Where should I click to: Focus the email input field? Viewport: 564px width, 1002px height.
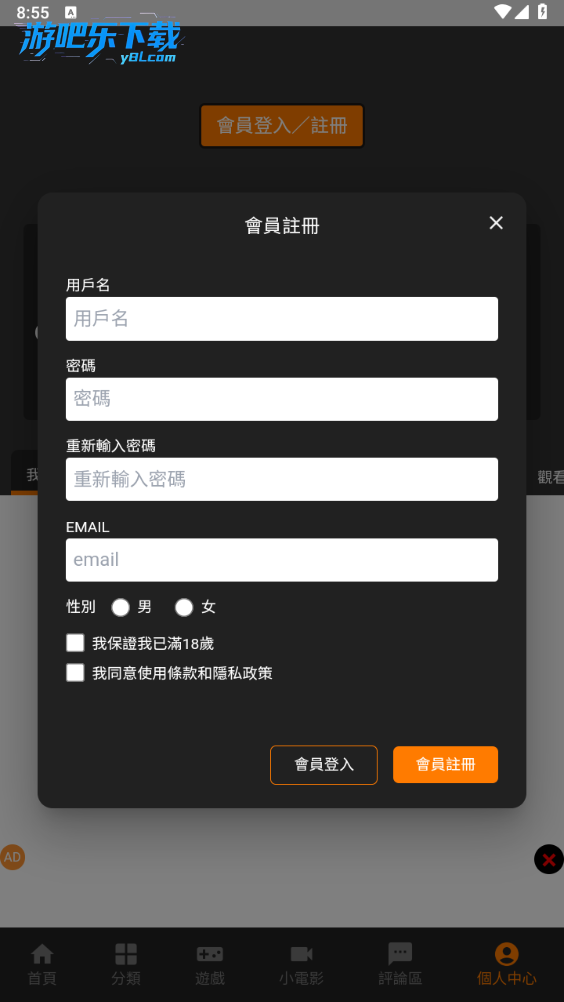282,560
